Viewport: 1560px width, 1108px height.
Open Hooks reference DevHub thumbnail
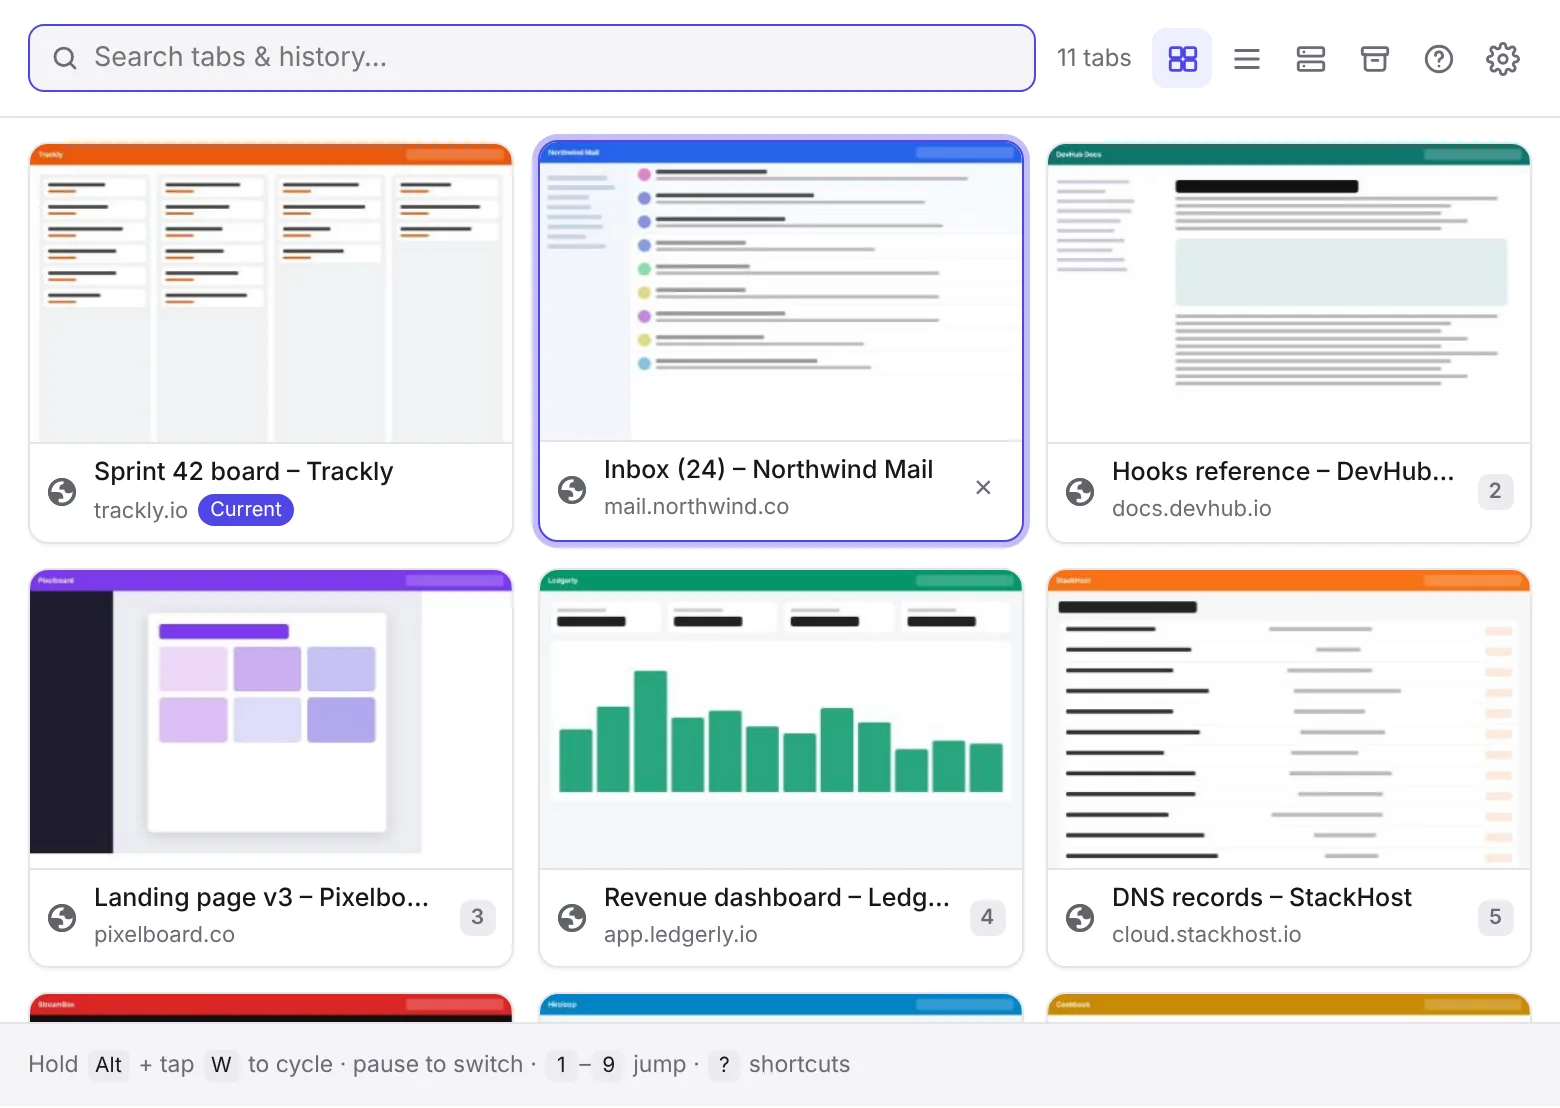1289,293
